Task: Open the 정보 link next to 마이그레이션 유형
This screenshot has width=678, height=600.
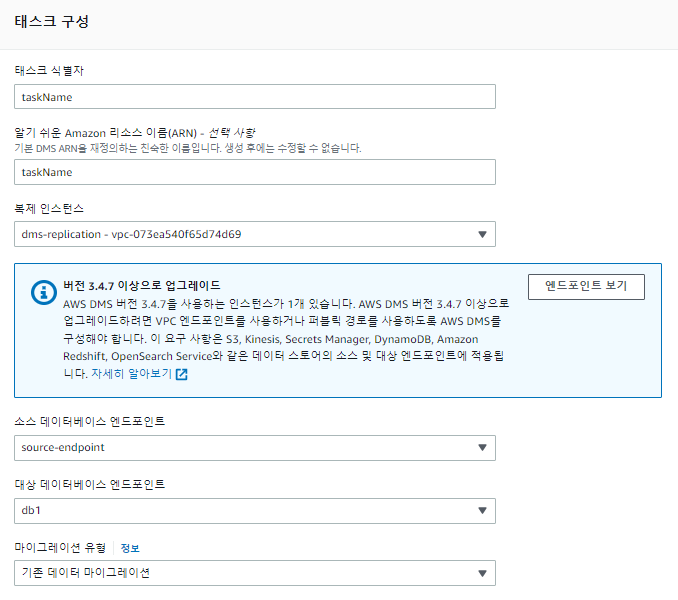Action: pos(130,548)
